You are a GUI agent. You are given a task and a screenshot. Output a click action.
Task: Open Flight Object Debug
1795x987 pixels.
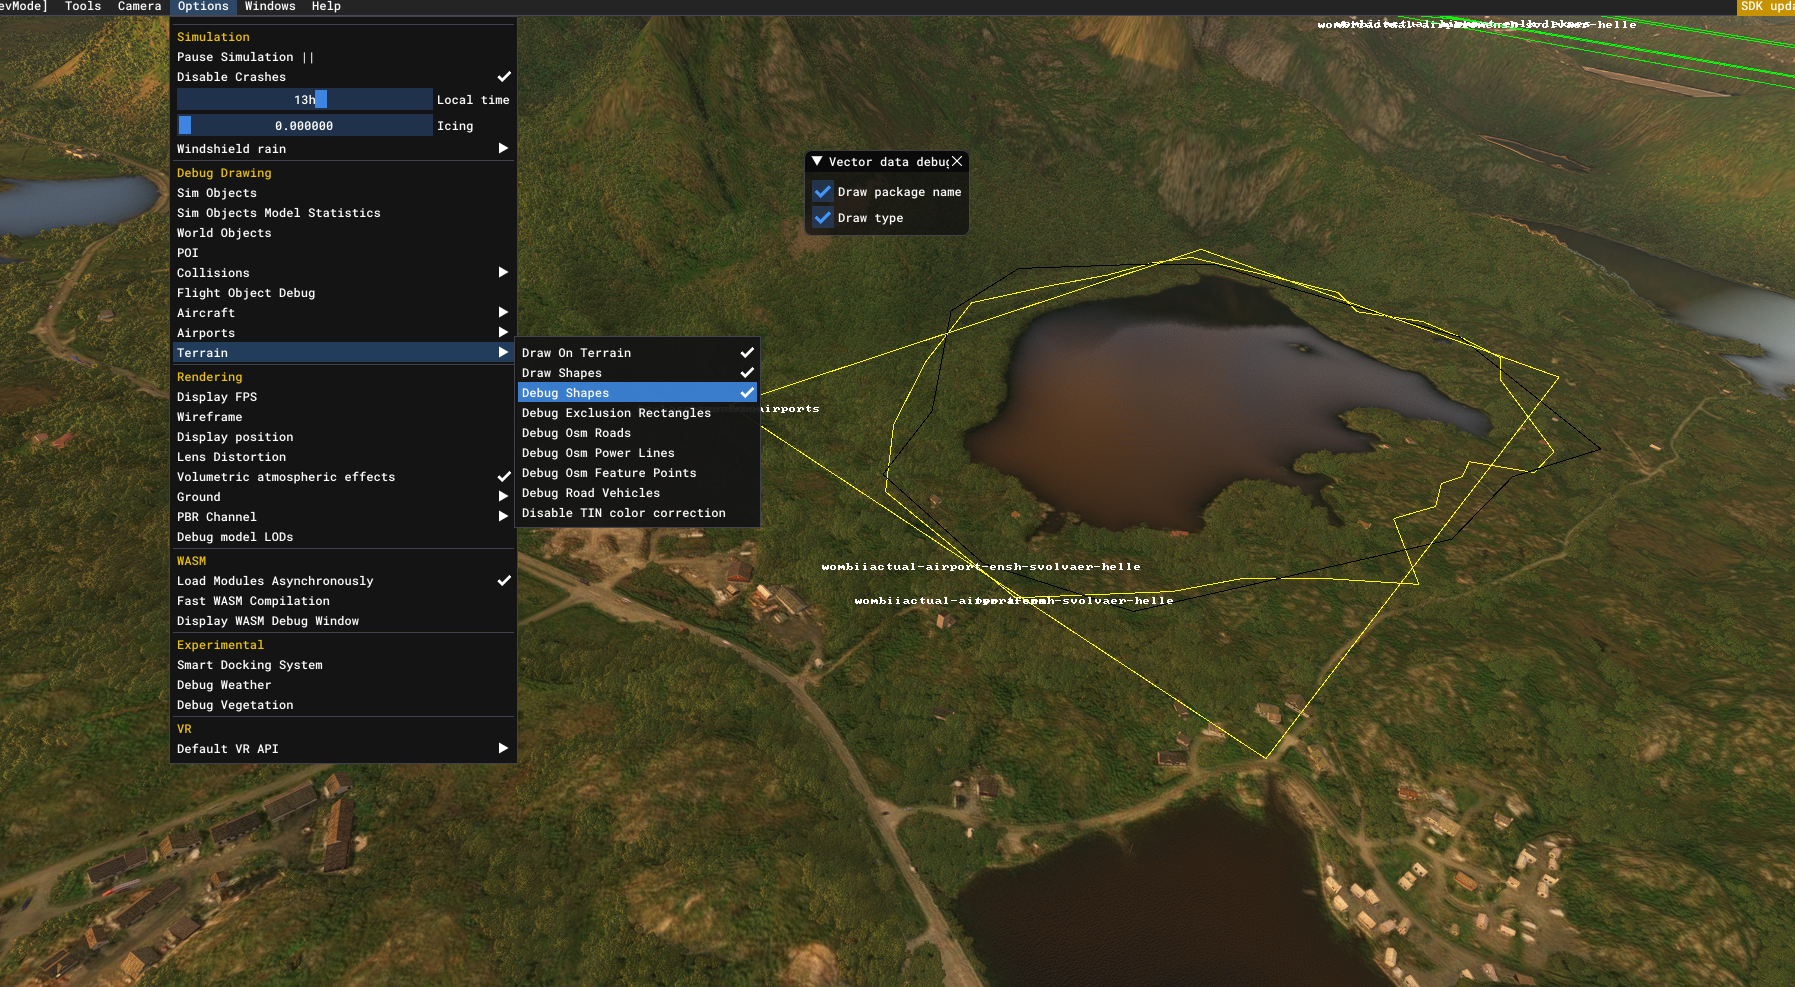344,293
